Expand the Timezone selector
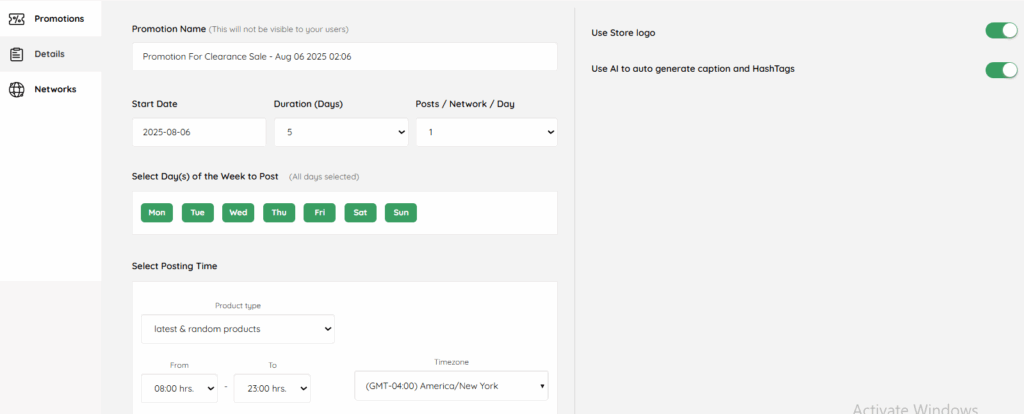 click(451, 385)
